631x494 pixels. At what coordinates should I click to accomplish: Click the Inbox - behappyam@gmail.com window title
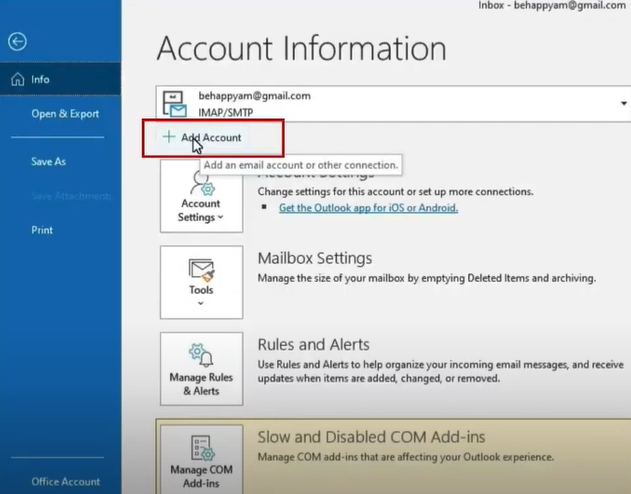click(x=552, y=5)
